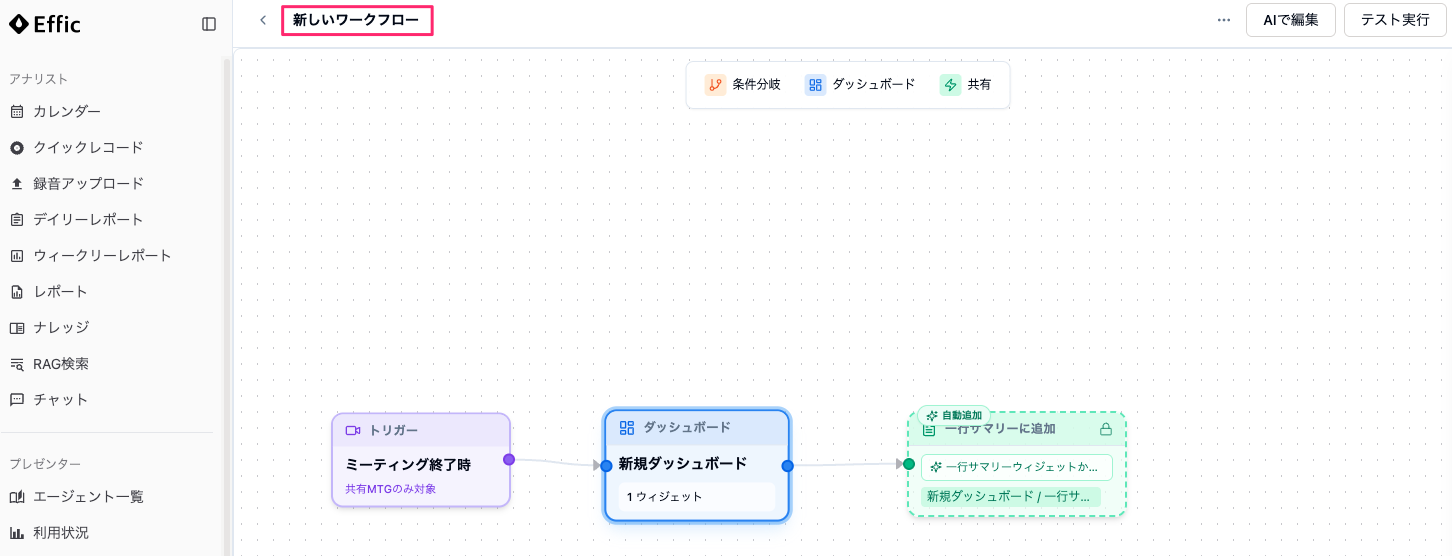Image resolution: width=1452 pixels, height=556 pixels.
Task: Click the record icon beside クイックレコード
Action: tap(17, 147)
